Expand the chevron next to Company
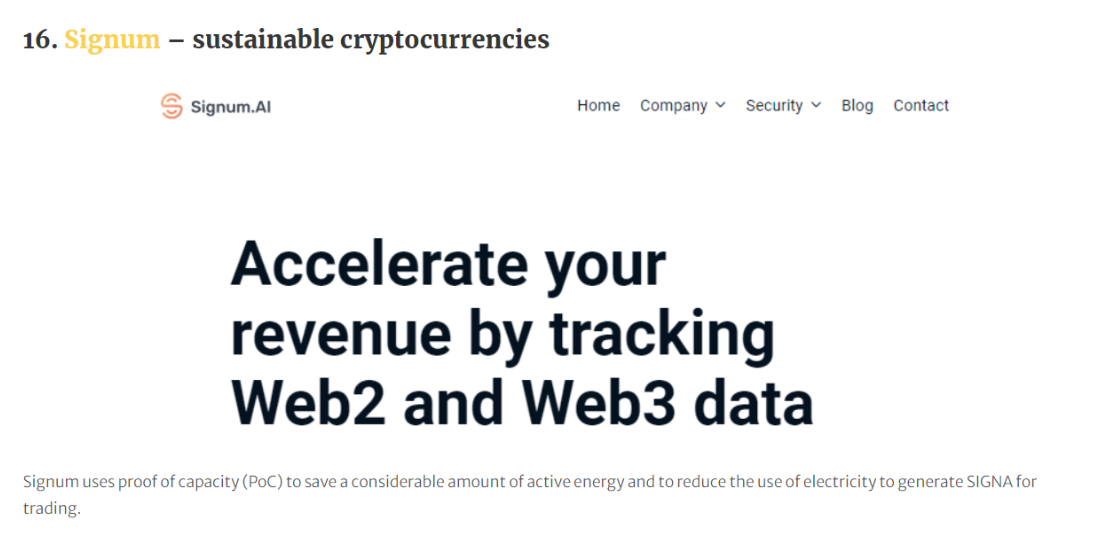Viewport: 1099px width, 537px height. [721, 106]
